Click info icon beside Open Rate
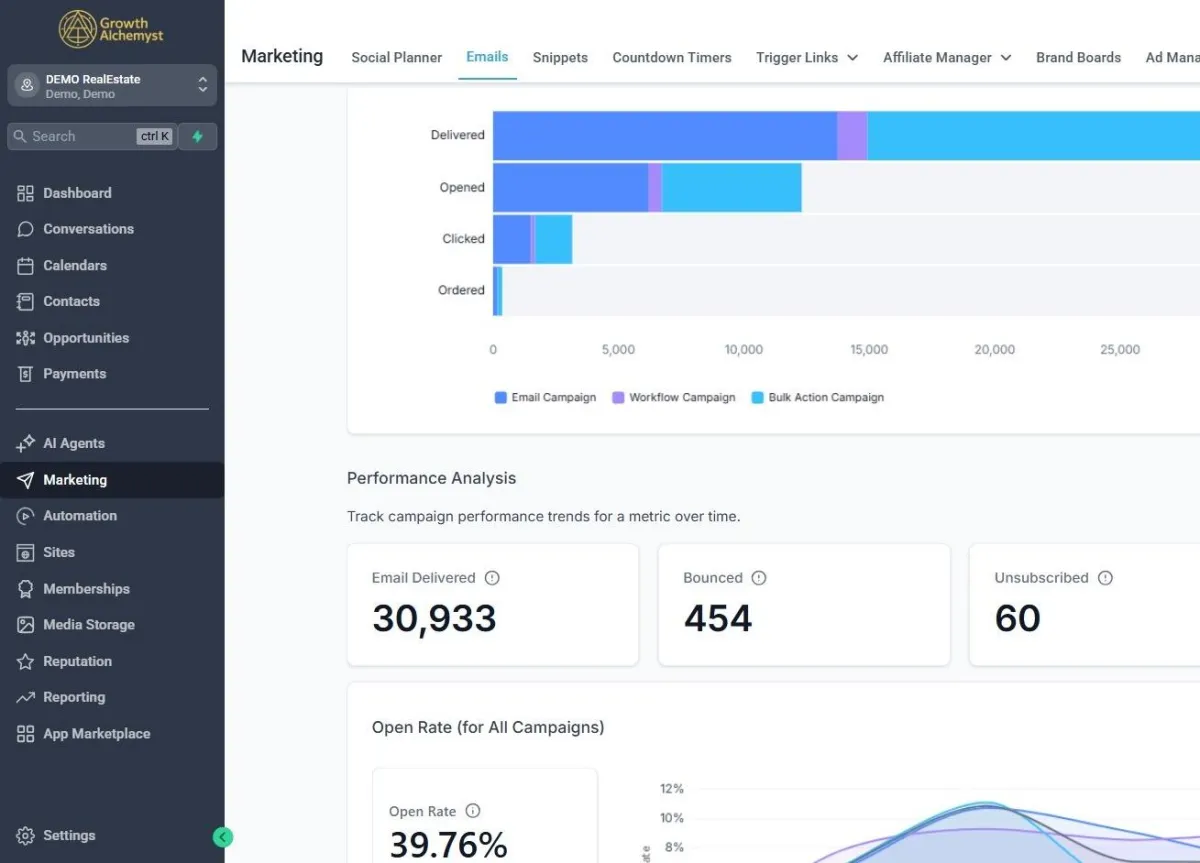Image resolution: width=1200 pixels, height=863 pixels. point(473,812)
